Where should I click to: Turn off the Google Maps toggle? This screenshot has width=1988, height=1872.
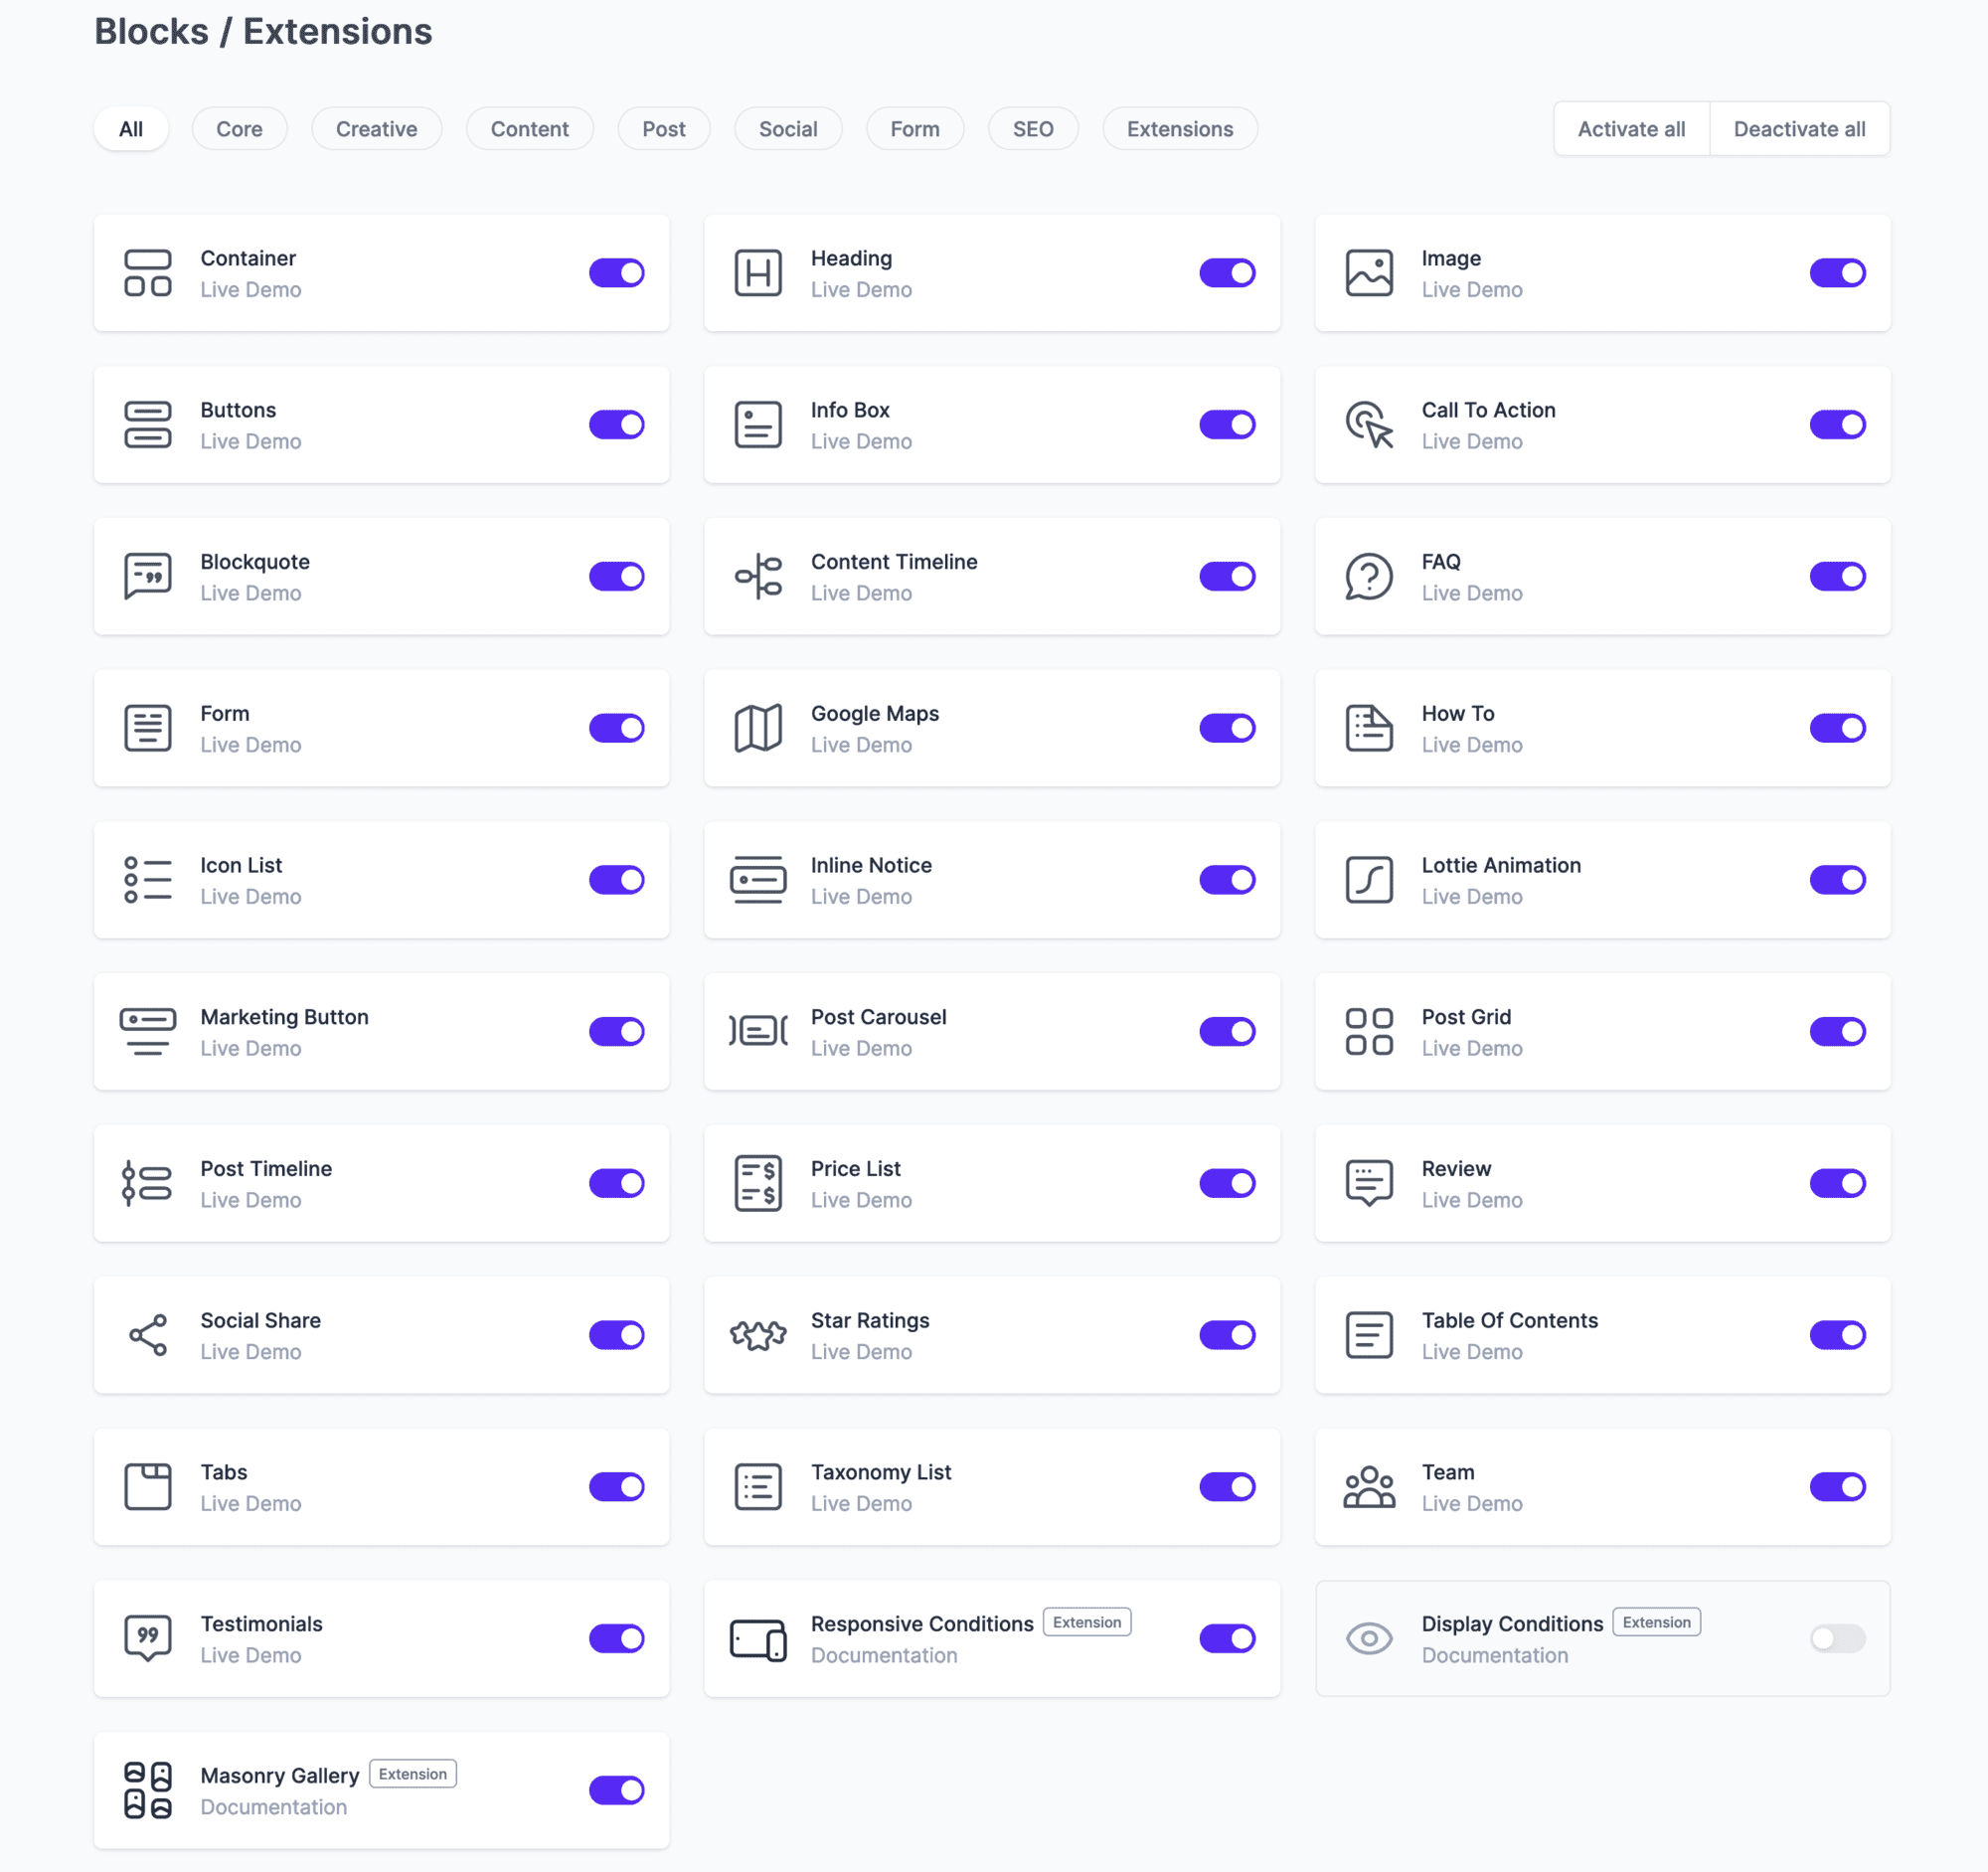click(x=1227, y=728)
